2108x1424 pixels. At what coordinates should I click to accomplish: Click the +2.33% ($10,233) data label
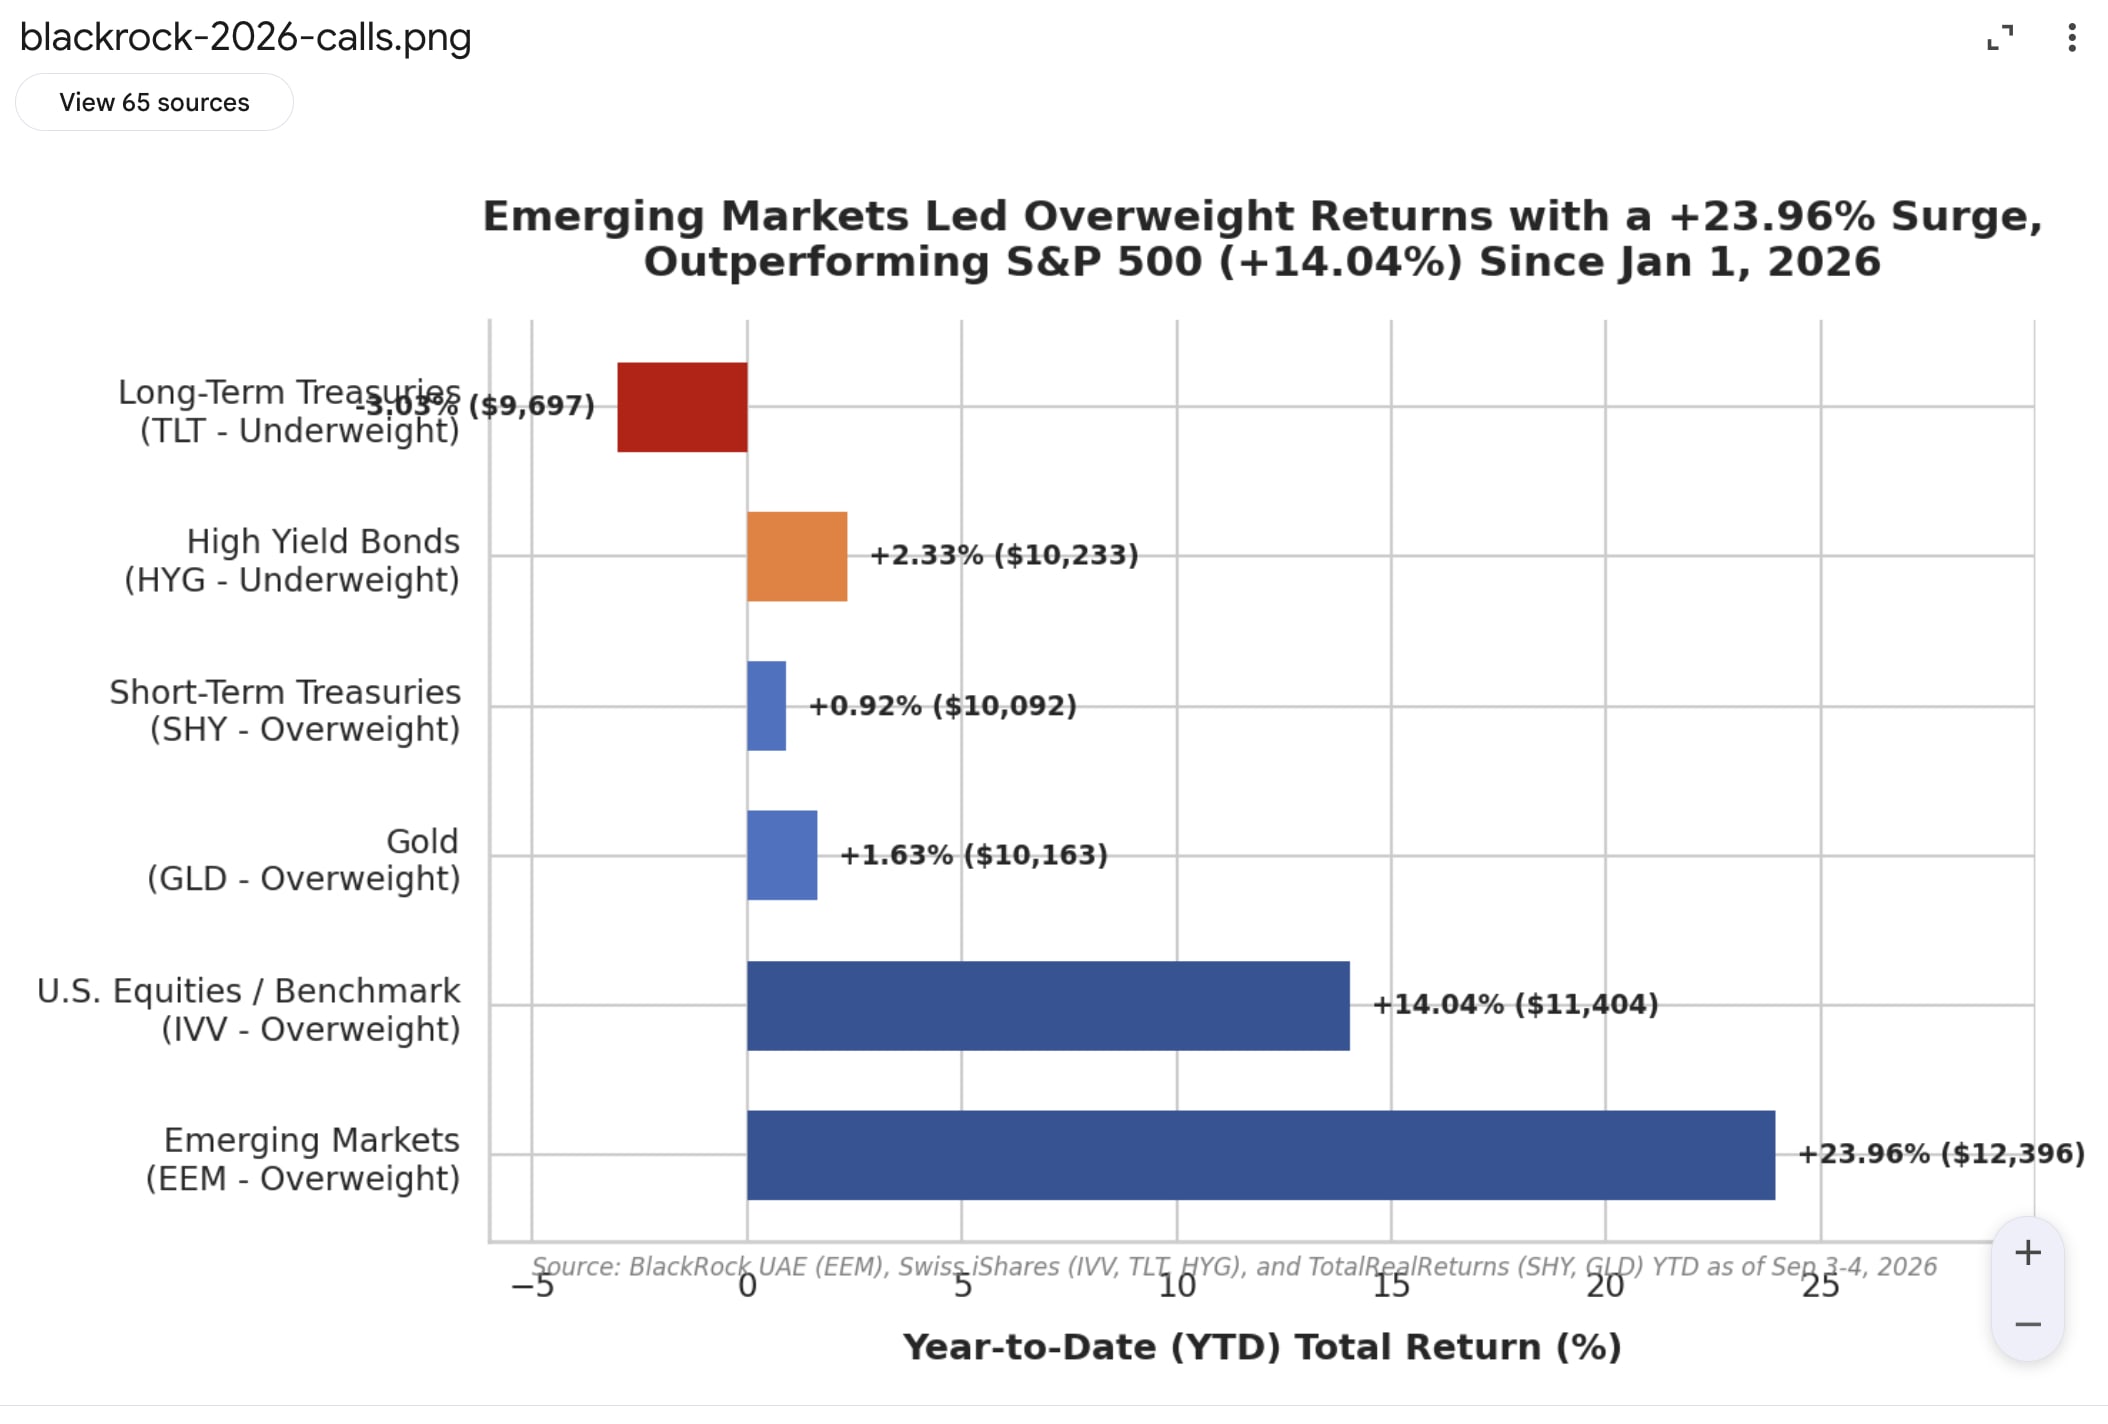click(1004, 555)
